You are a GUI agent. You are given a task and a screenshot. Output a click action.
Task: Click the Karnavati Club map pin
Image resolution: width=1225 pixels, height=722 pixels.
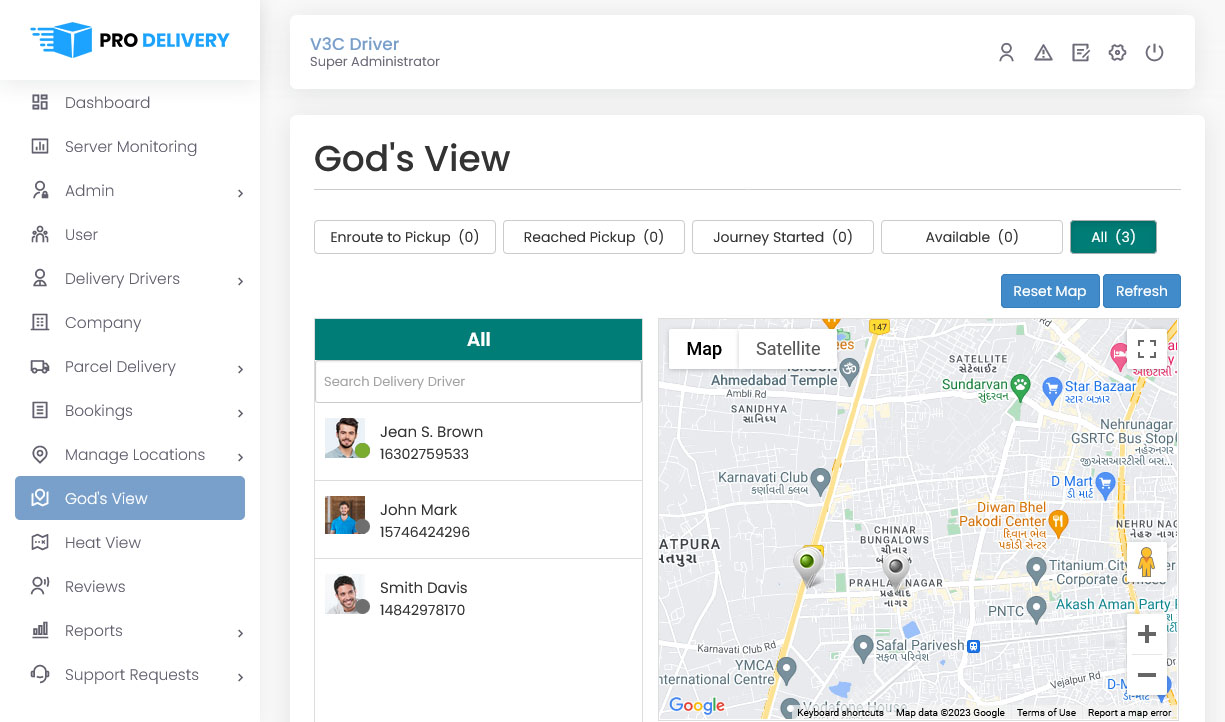coord(821,482)
